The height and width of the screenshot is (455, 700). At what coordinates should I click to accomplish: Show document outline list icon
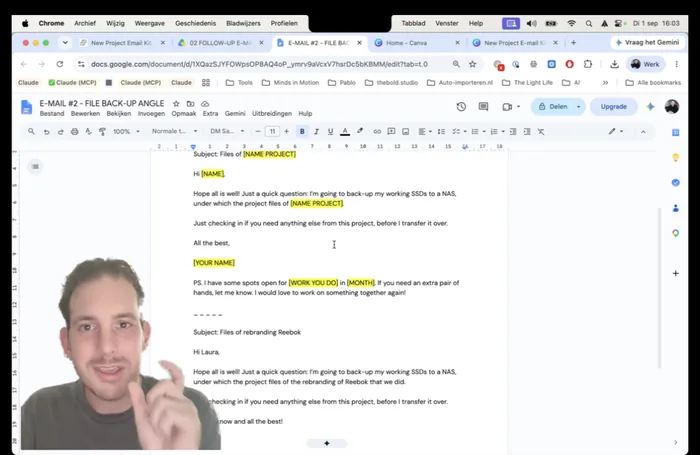click(x=35, y=167)
